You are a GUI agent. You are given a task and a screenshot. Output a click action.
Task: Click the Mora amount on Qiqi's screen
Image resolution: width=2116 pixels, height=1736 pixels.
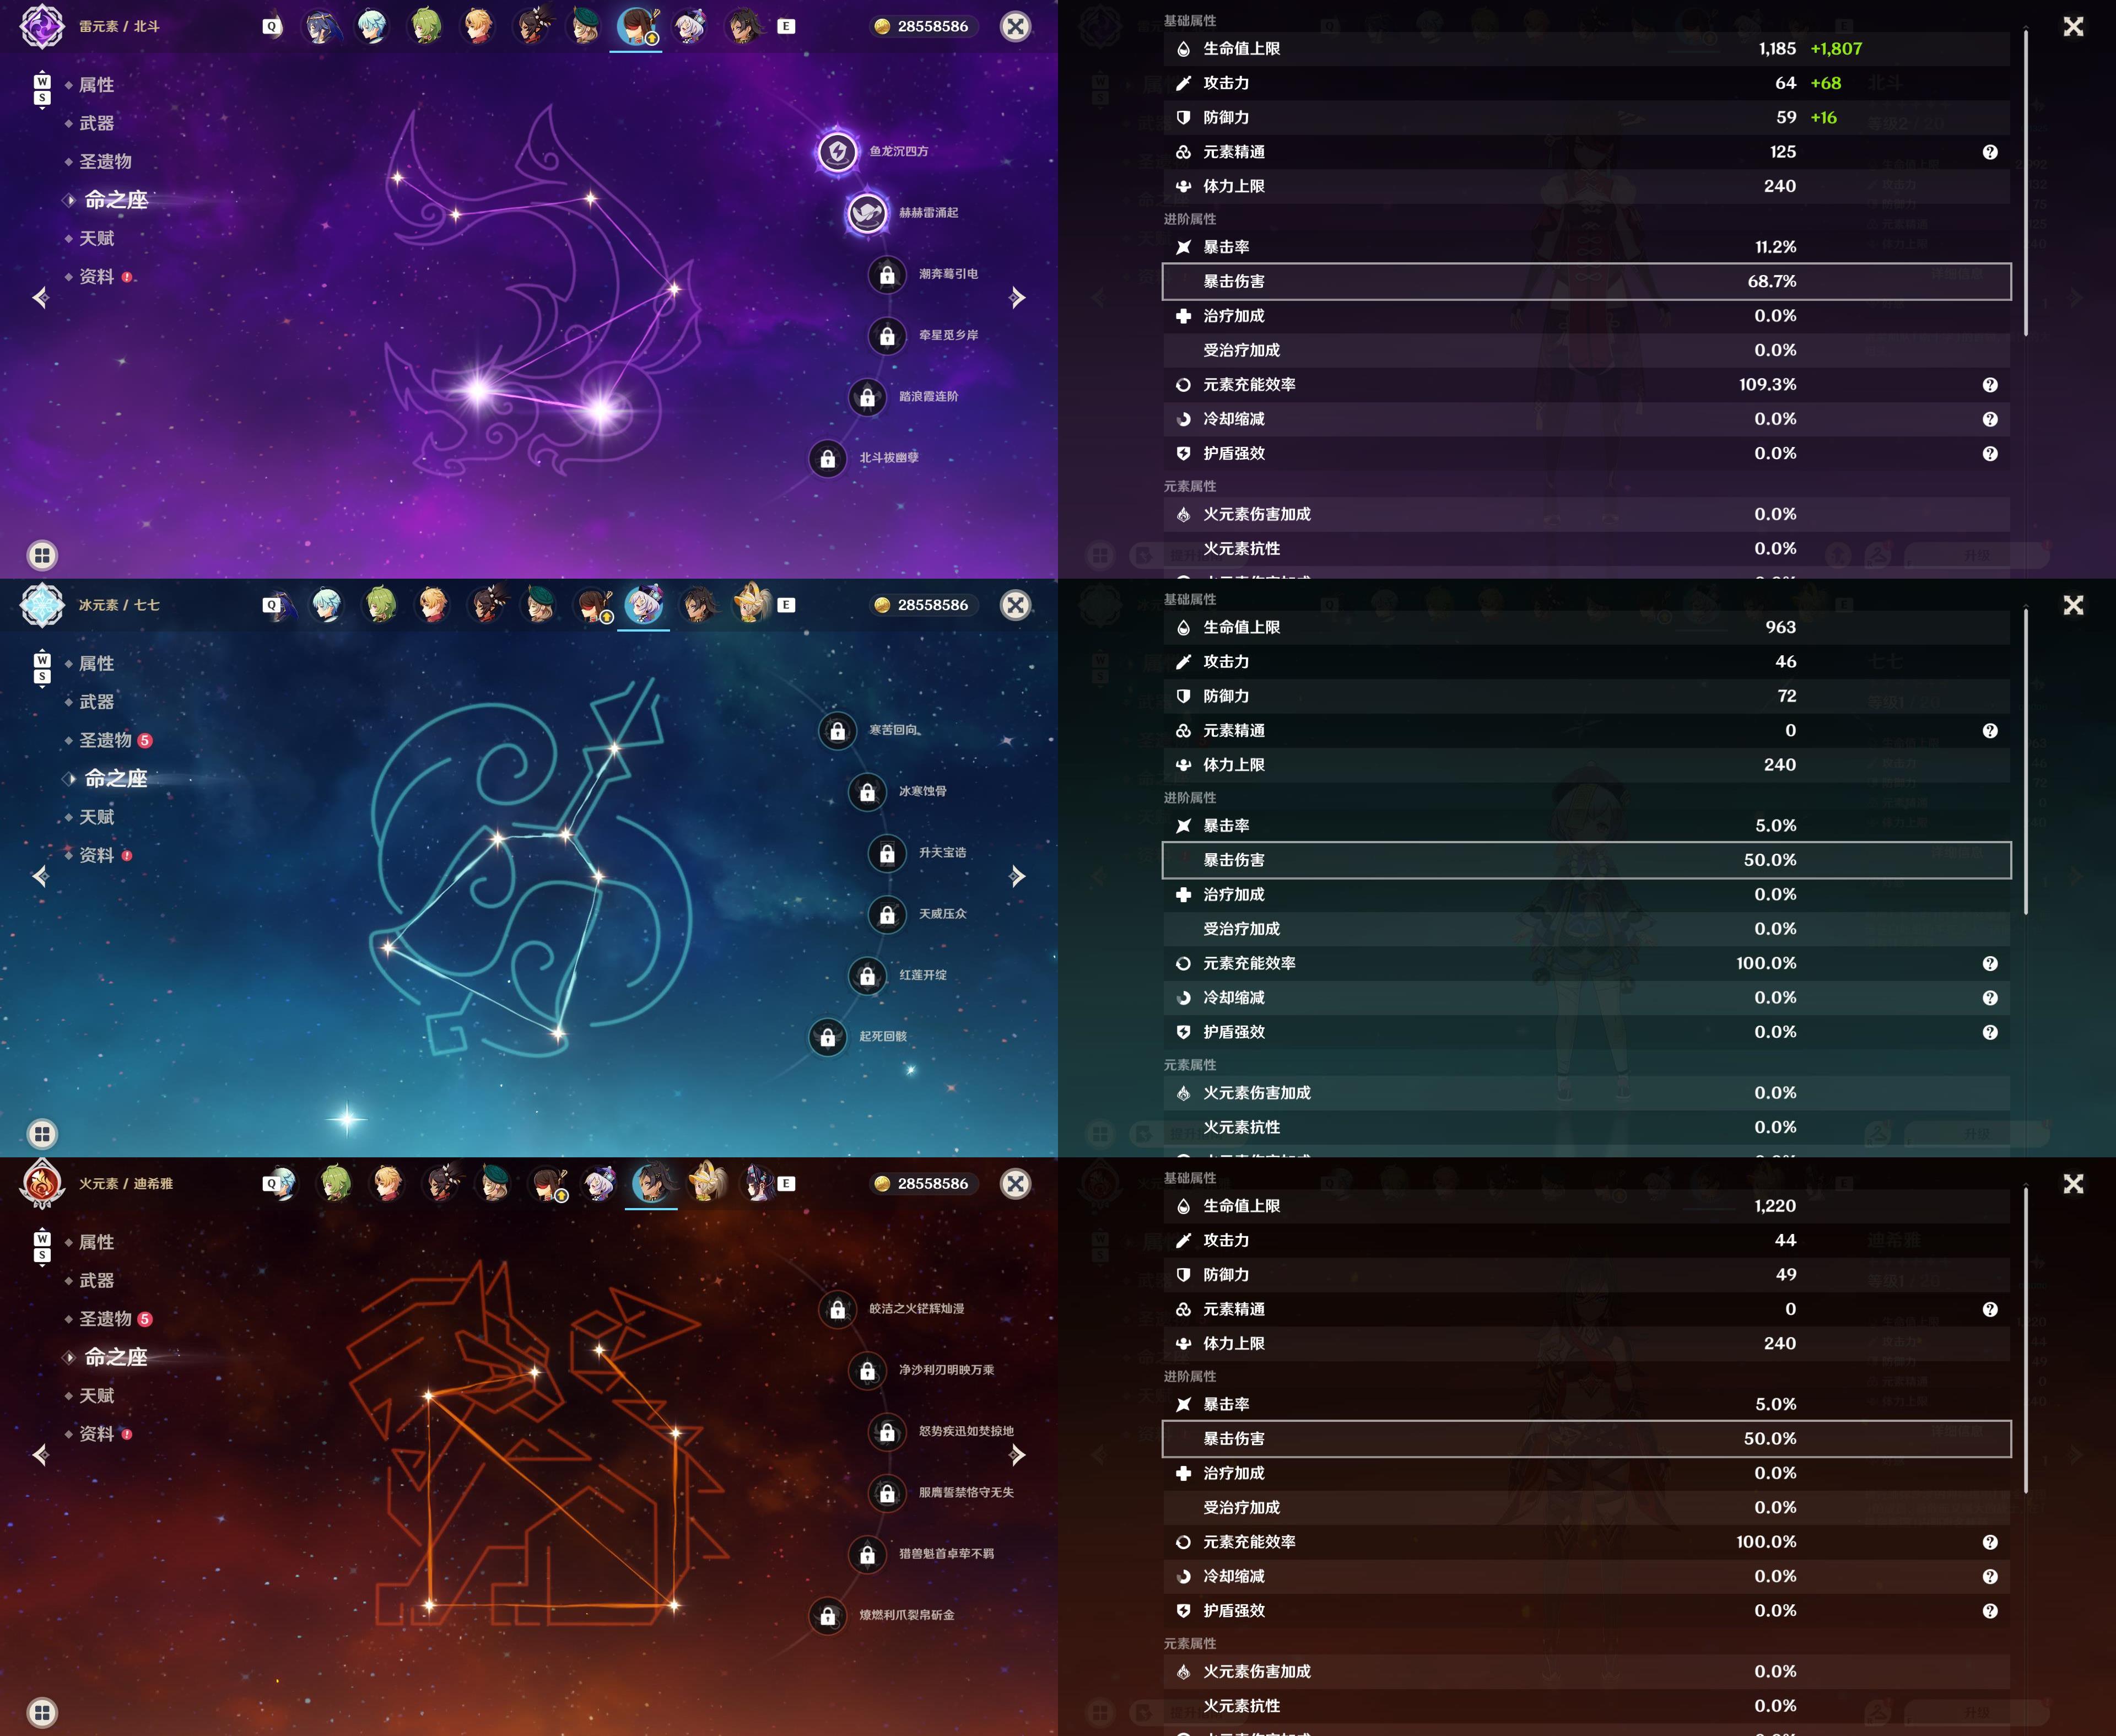[933, 605]
